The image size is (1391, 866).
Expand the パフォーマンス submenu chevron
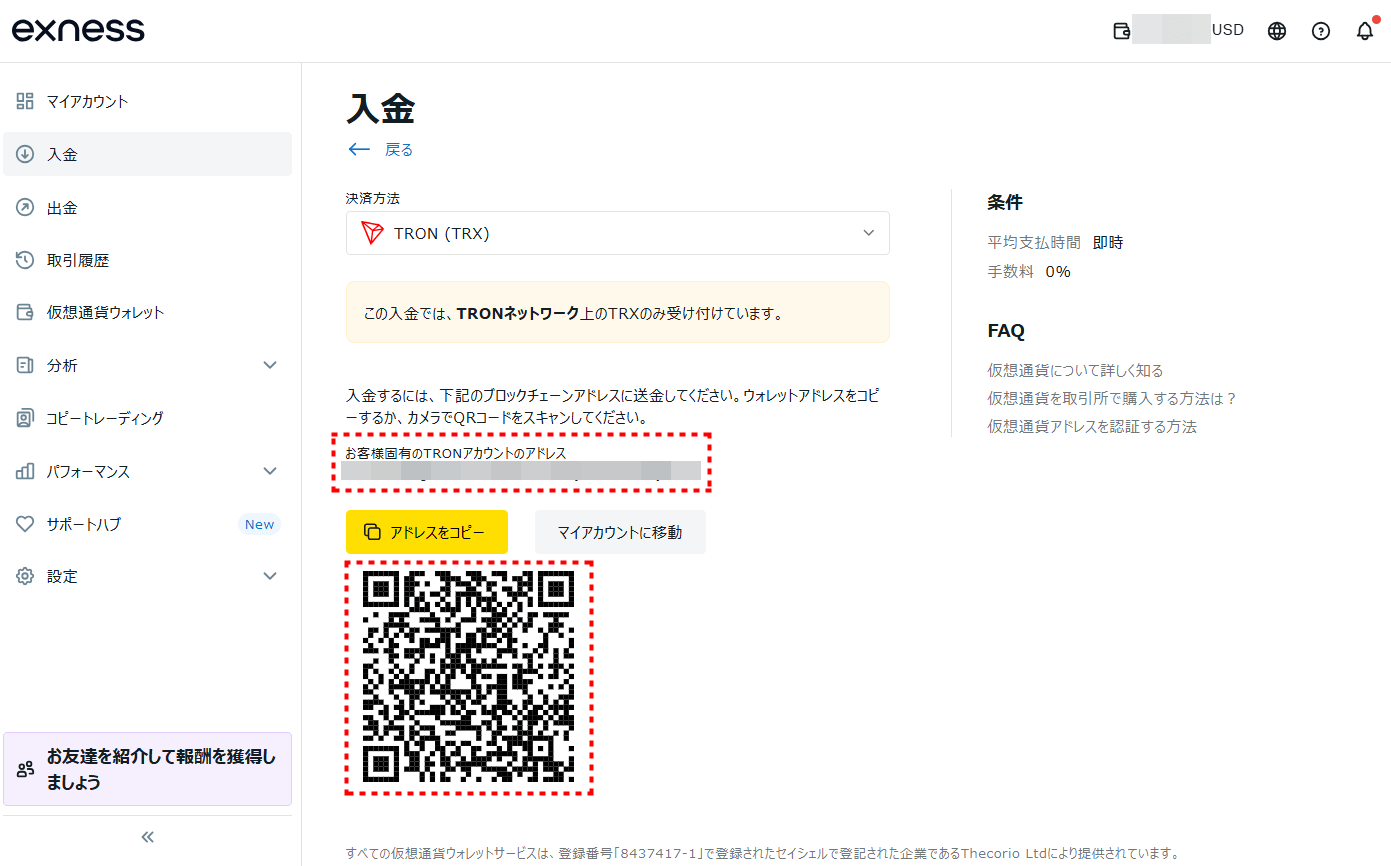click(x=270, y=471)
